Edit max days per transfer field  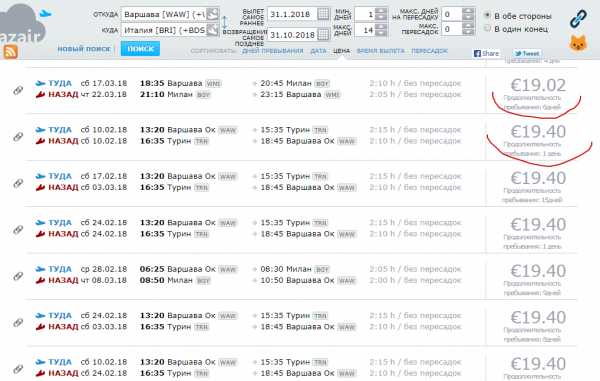pyautogui.click(x=452, y=15)
